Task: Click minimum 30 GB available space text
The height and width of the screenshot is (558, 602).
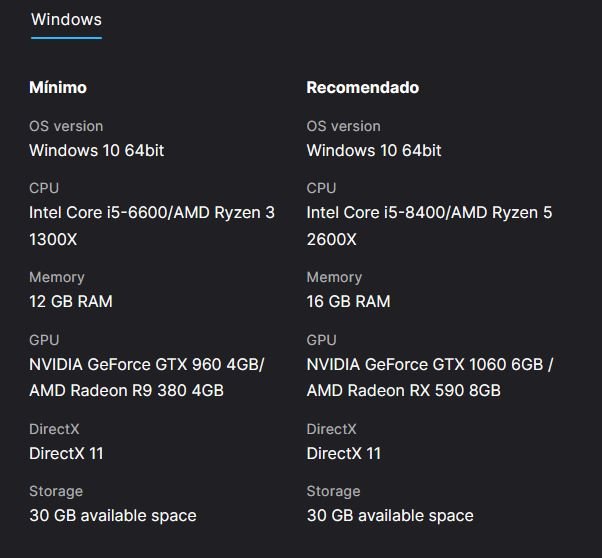Action: tap(113, 516)
